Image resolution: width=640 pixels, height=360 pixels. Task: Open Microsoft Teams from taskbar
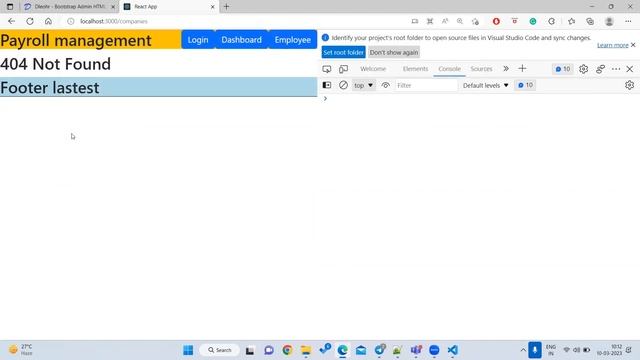click(416, 350)
